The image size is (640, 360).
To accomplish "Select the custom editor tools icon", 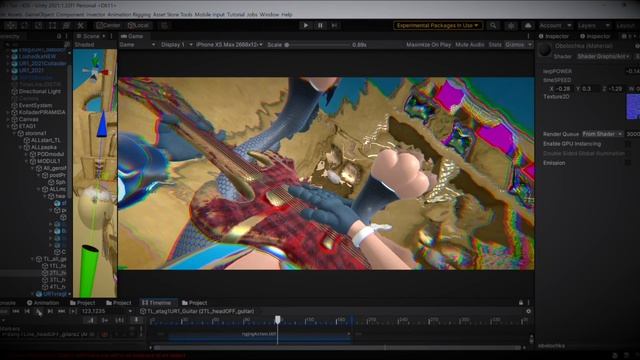I will pyautogui.click(x=80, y=25).
